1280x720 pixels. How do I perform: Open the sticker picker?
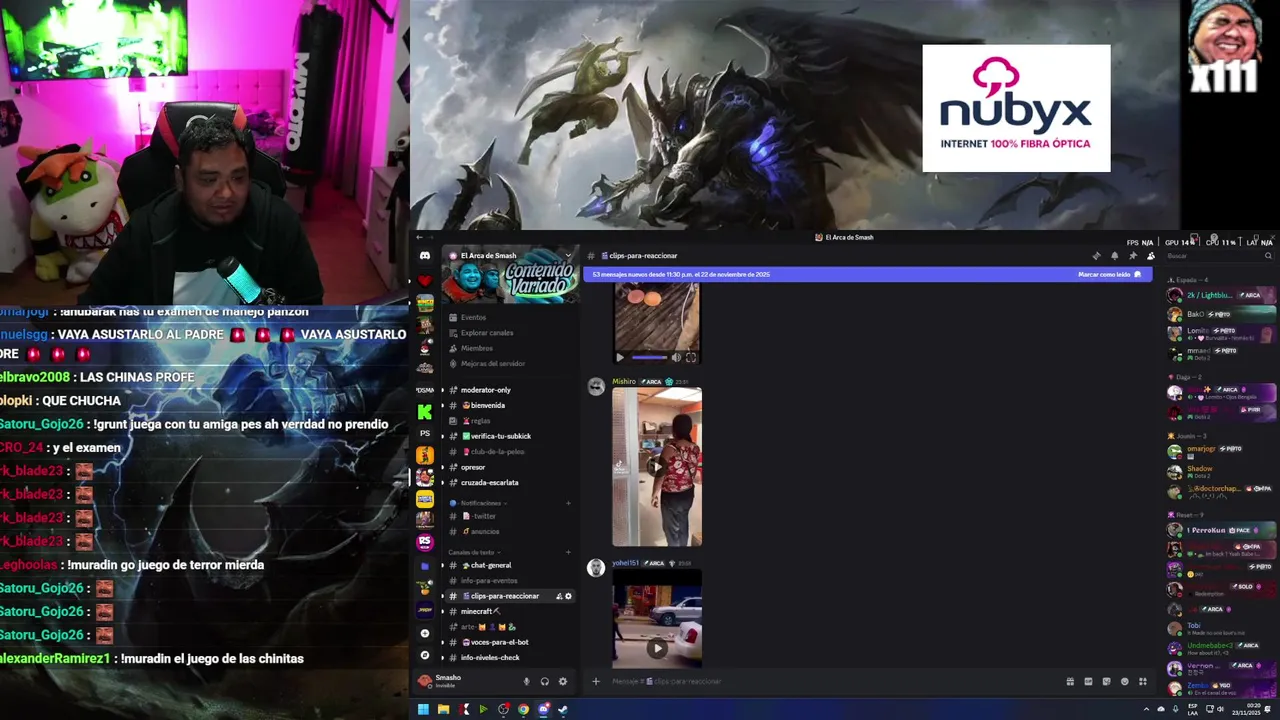coord(1106,681)
